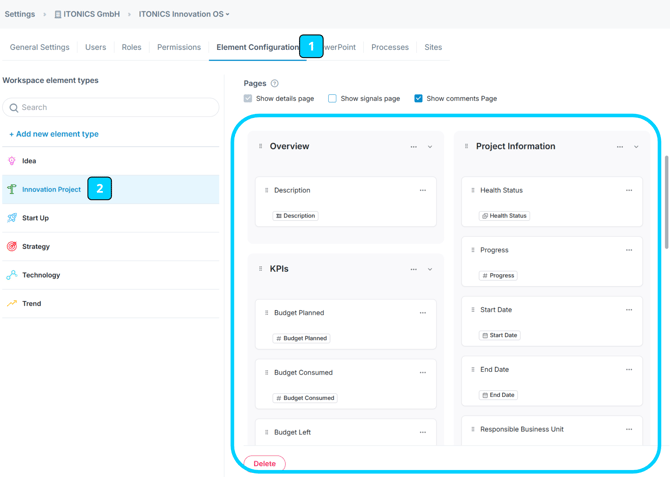The image size is (670, 477).
Task: Click the element type Search field
Action: coord(110,107)
